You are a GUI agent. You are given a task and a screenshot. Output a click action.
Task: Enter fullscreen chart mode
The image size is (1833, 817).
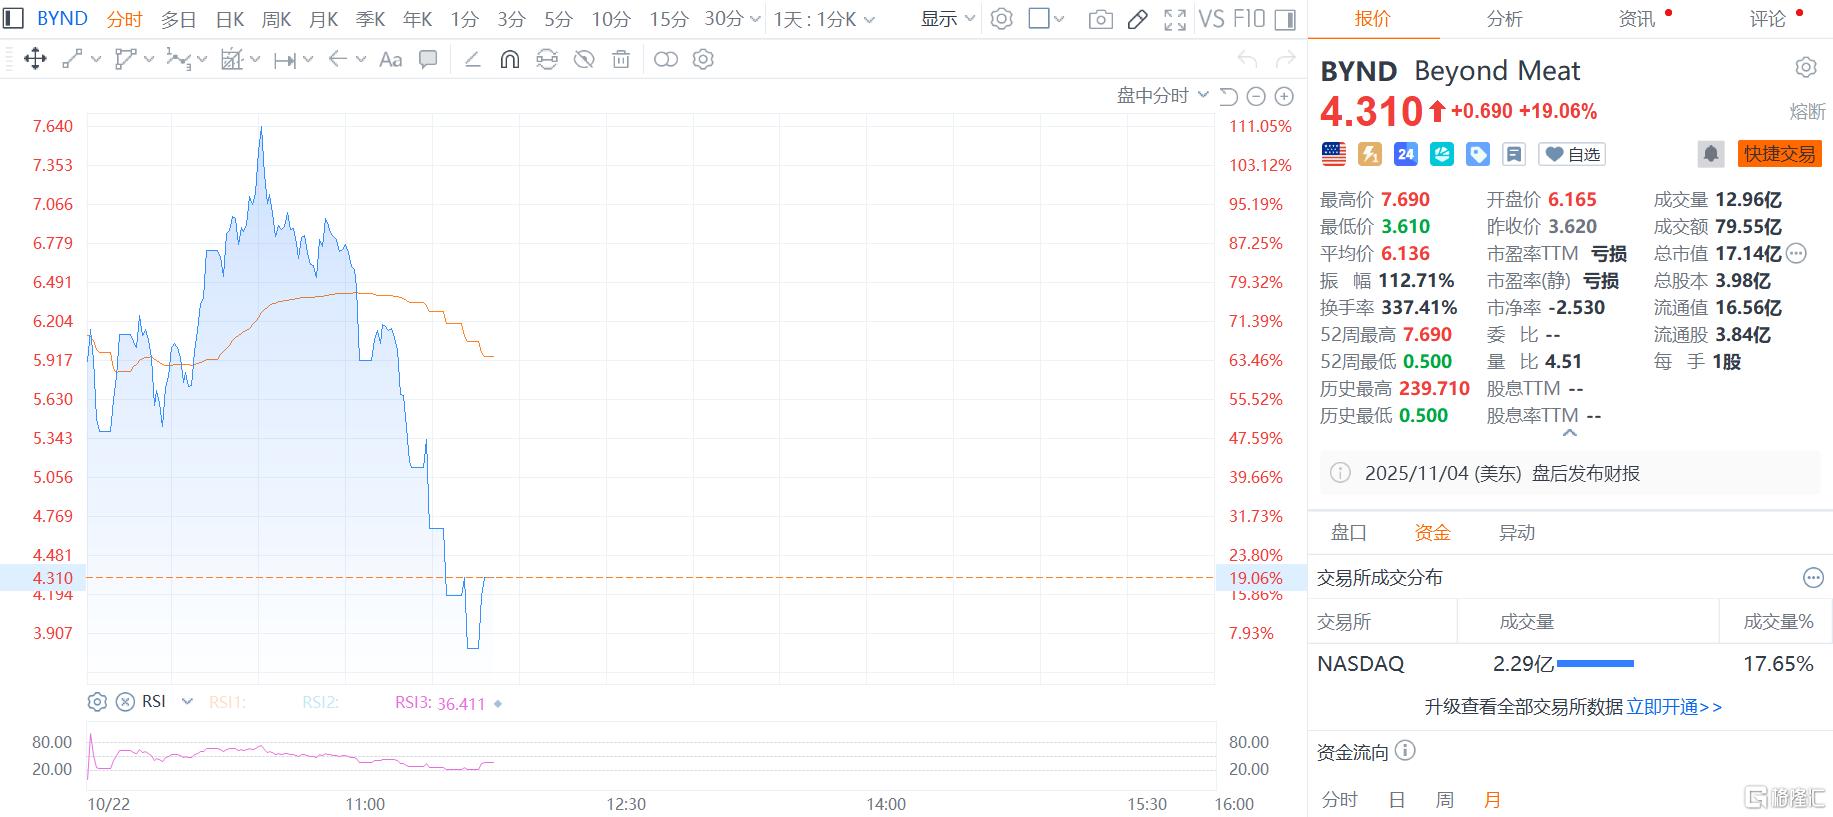click(1175, 19)
